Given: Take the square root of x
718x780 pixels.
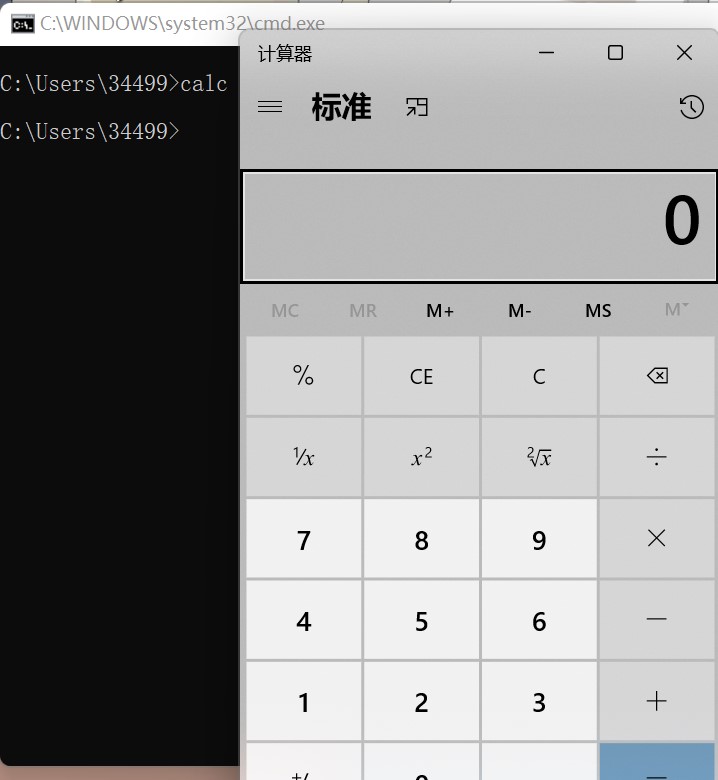Looking at the screenshot, I should tap(539, 457).
